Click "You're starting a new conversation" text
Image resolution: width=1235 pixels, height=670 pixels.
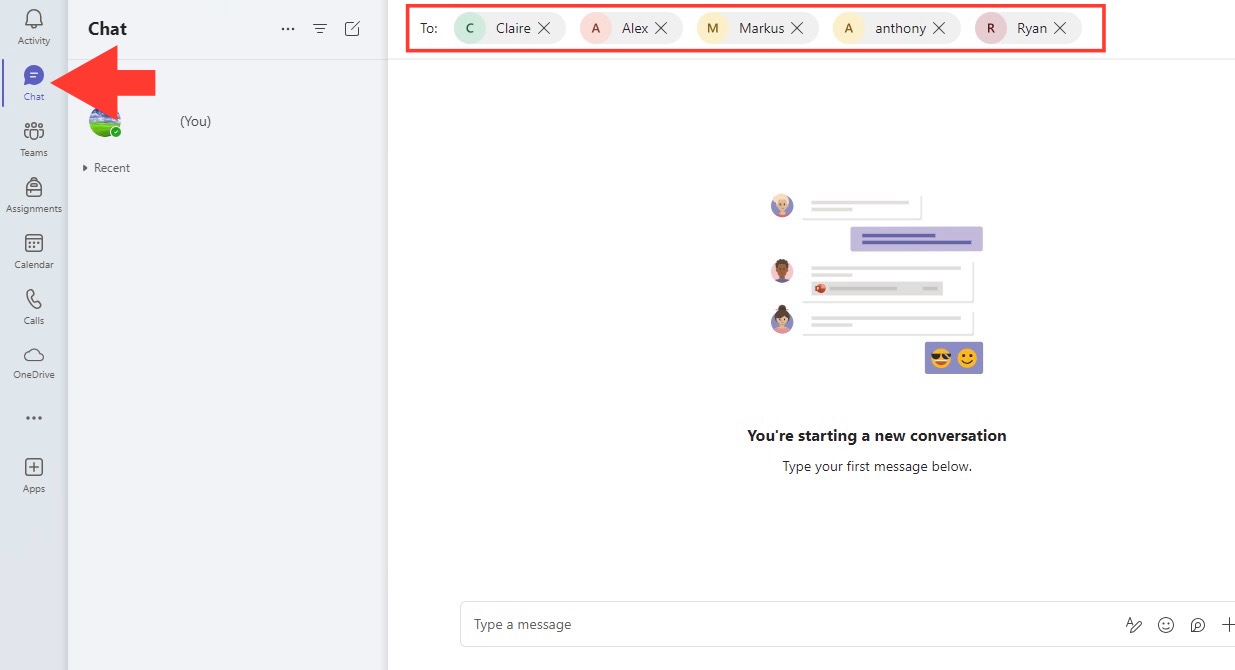(877, 436)
